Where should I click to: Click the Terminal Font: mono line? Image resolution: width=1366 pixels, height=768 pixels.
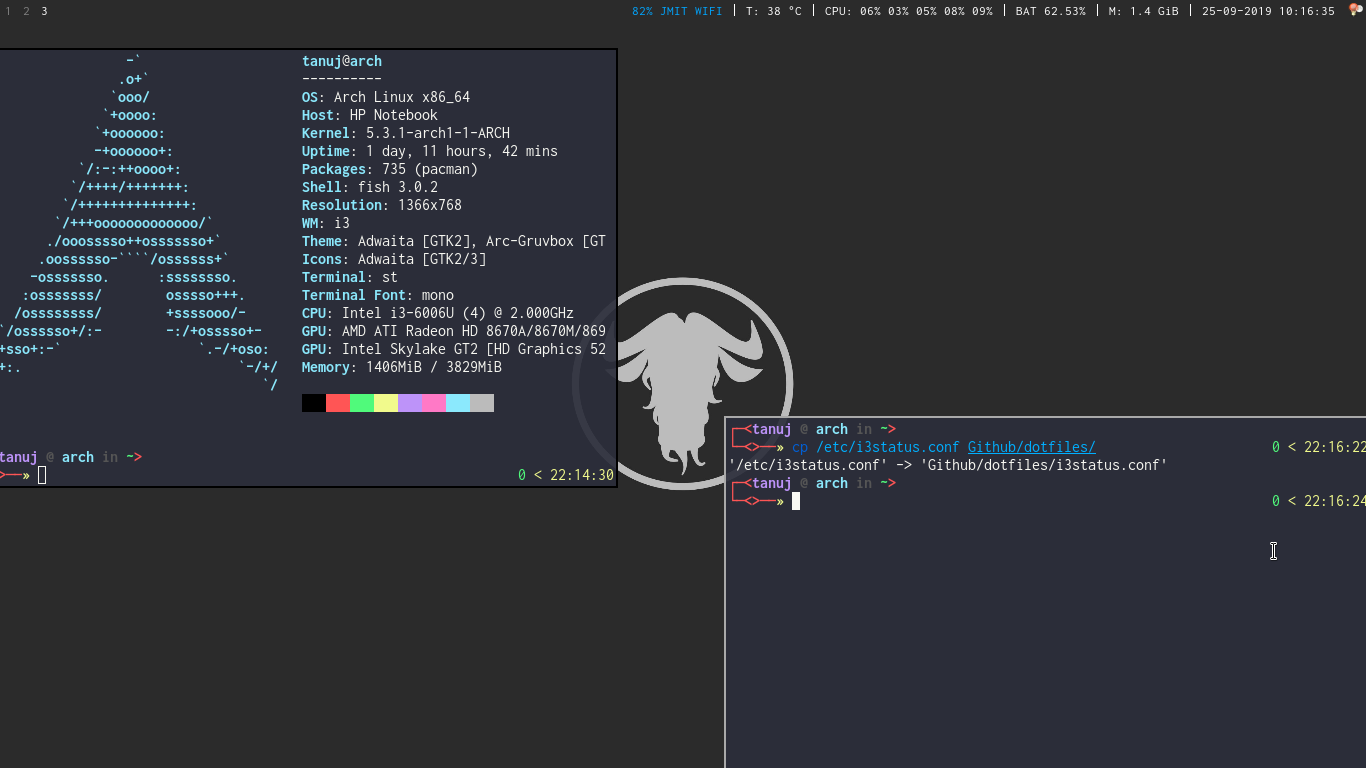pos(378,295)
